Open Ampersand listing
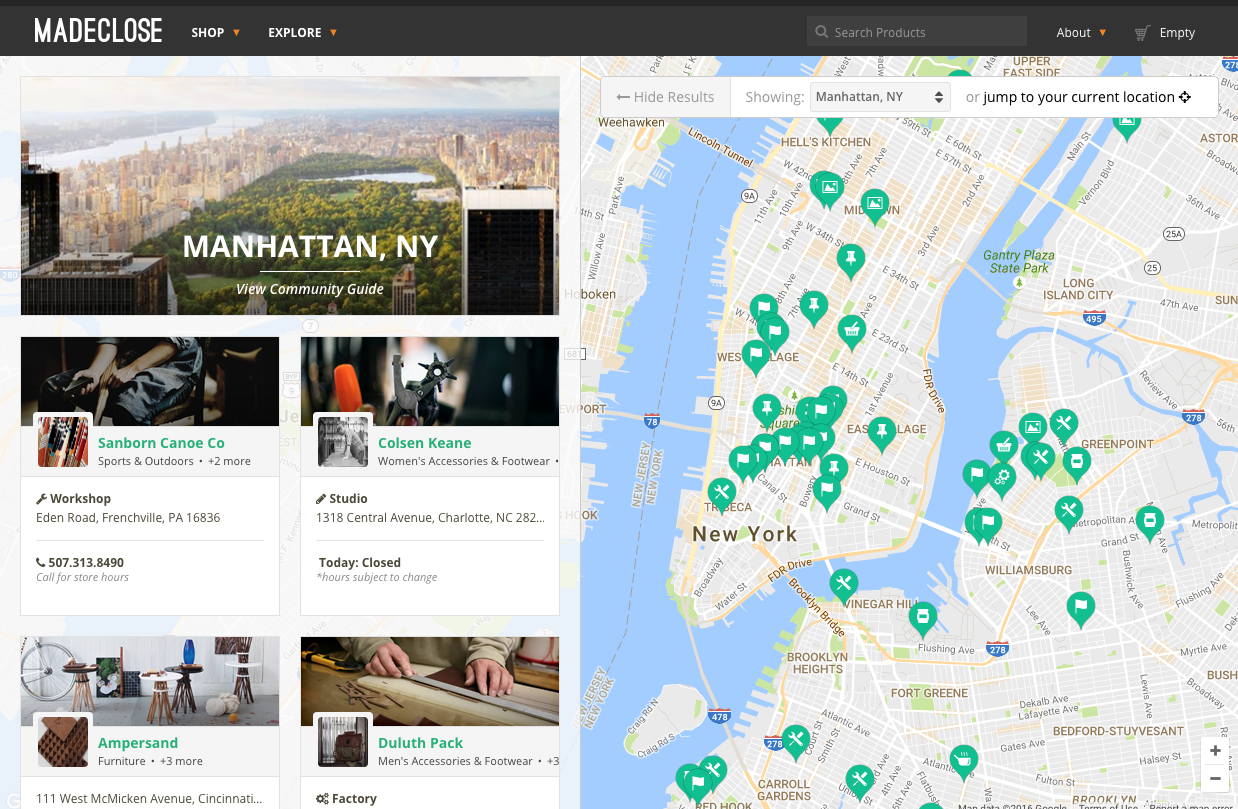The height and width of the screenshot is (809, 1238). point(138,743)
